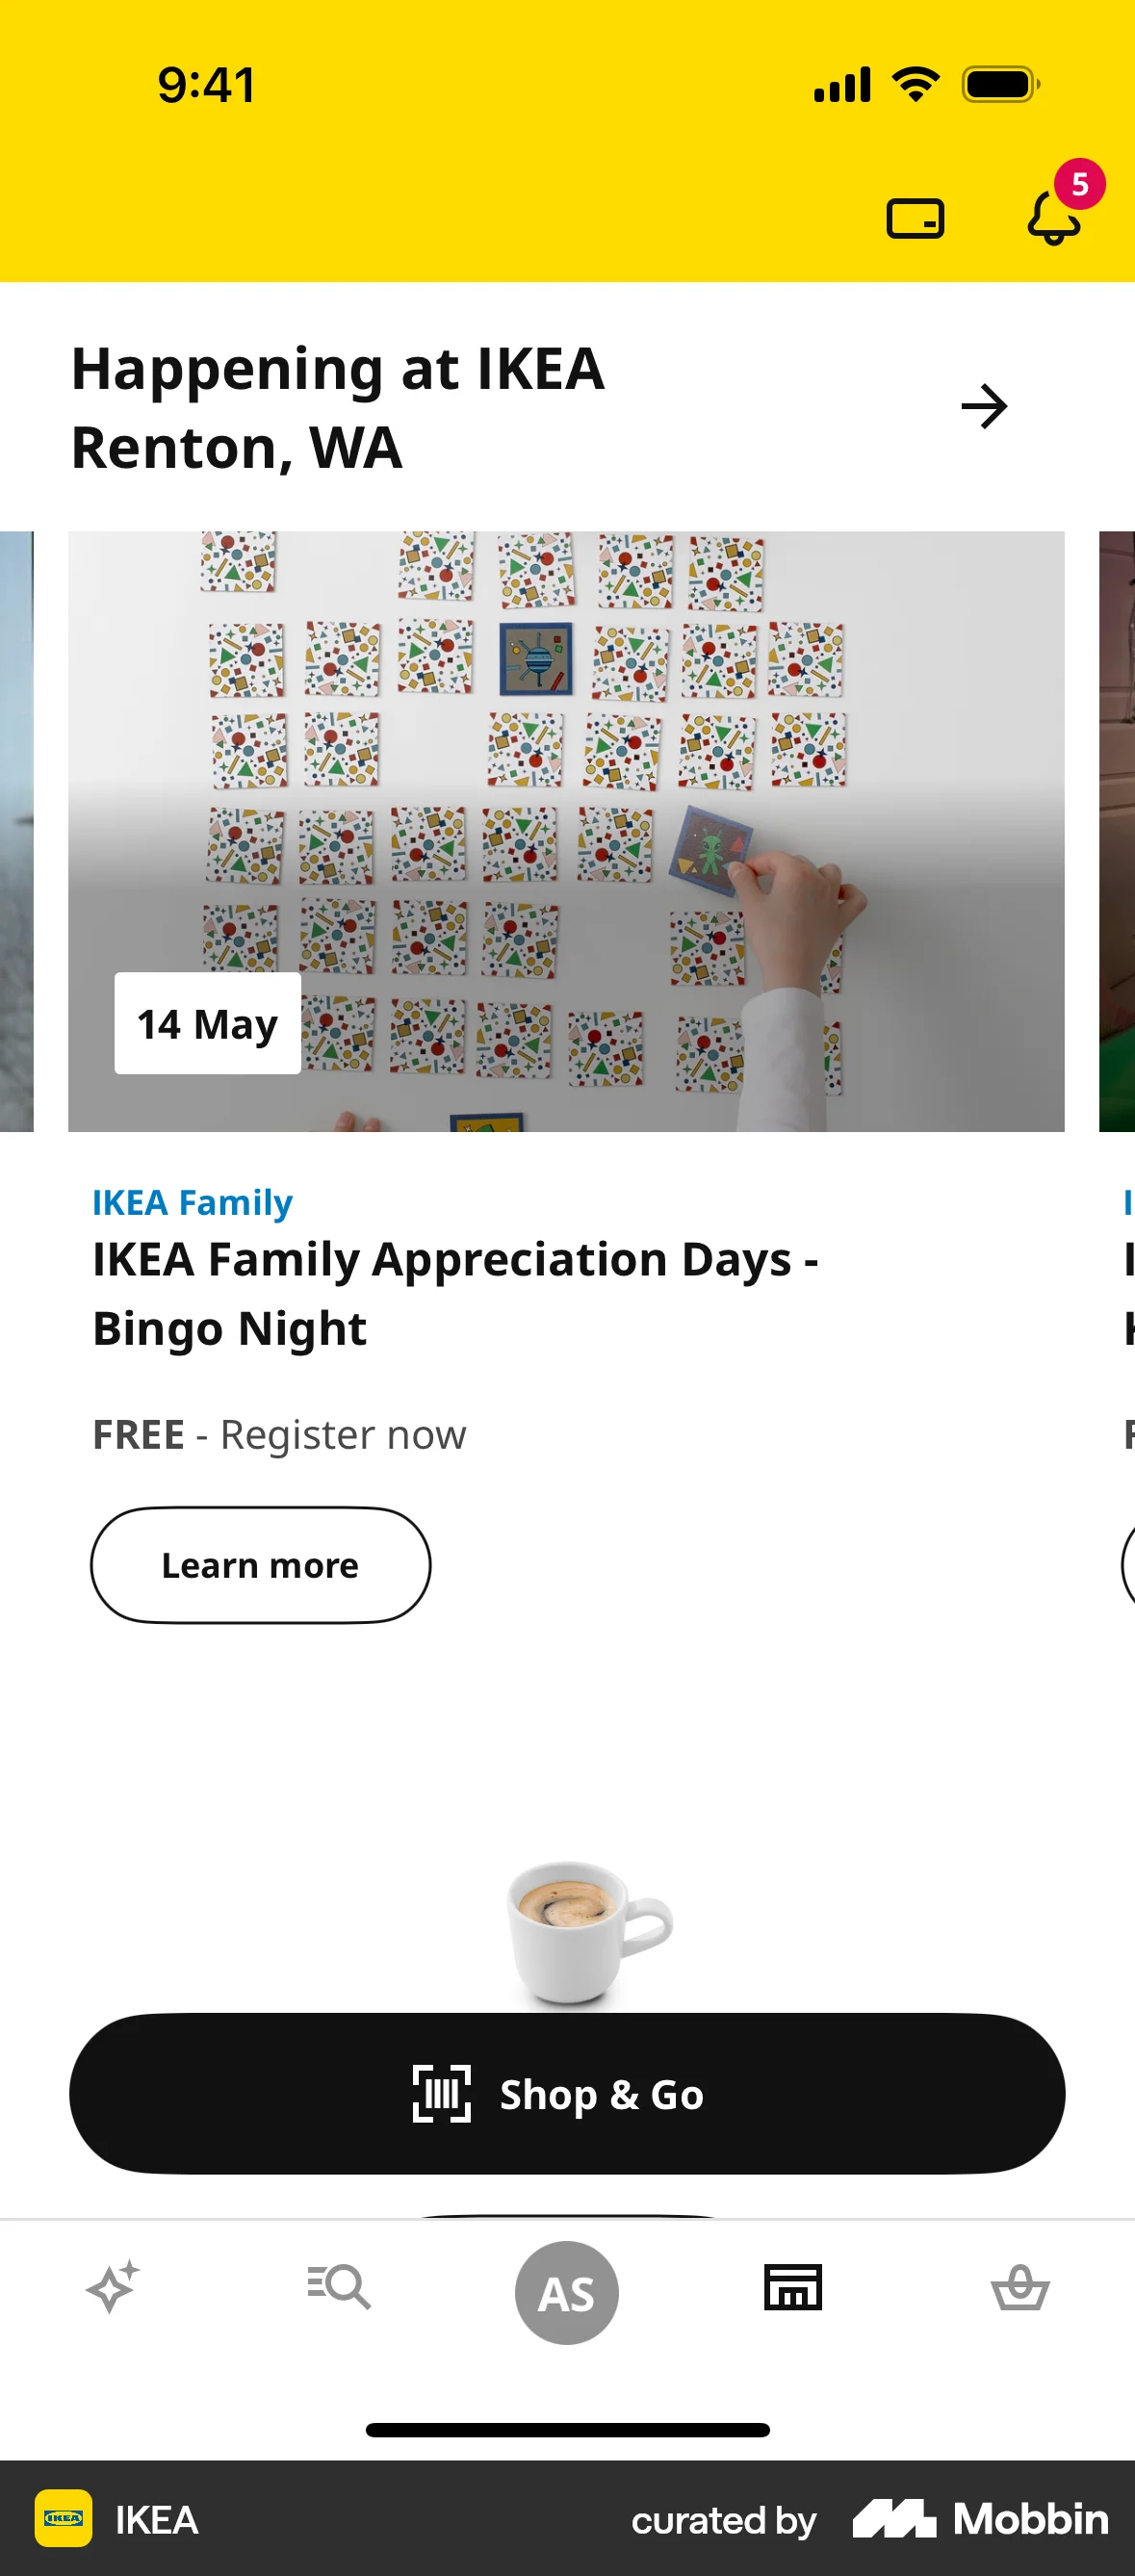1135x2576 pixels.
Task: Tap the notification badge showing 5
Action: tap(1079, 183)
